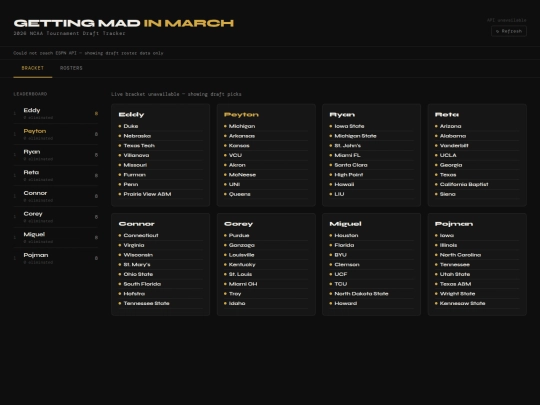
Task: Click Arkansas in Peyton's picks
Action: [x=242, y=136]
